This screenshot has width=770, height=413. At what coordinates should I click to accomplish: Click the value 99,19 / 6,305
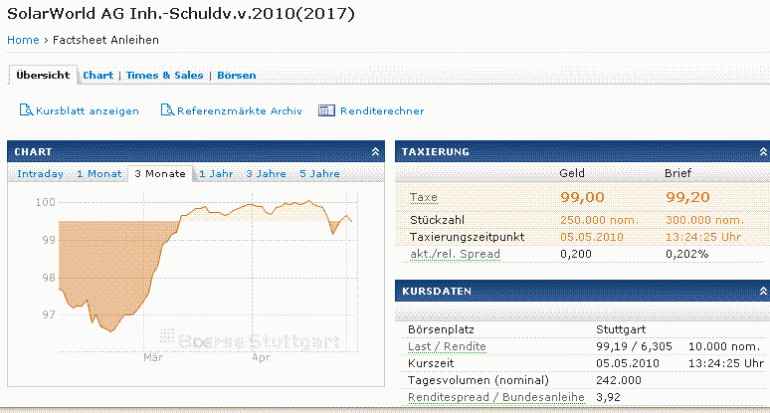pos(634,347)
